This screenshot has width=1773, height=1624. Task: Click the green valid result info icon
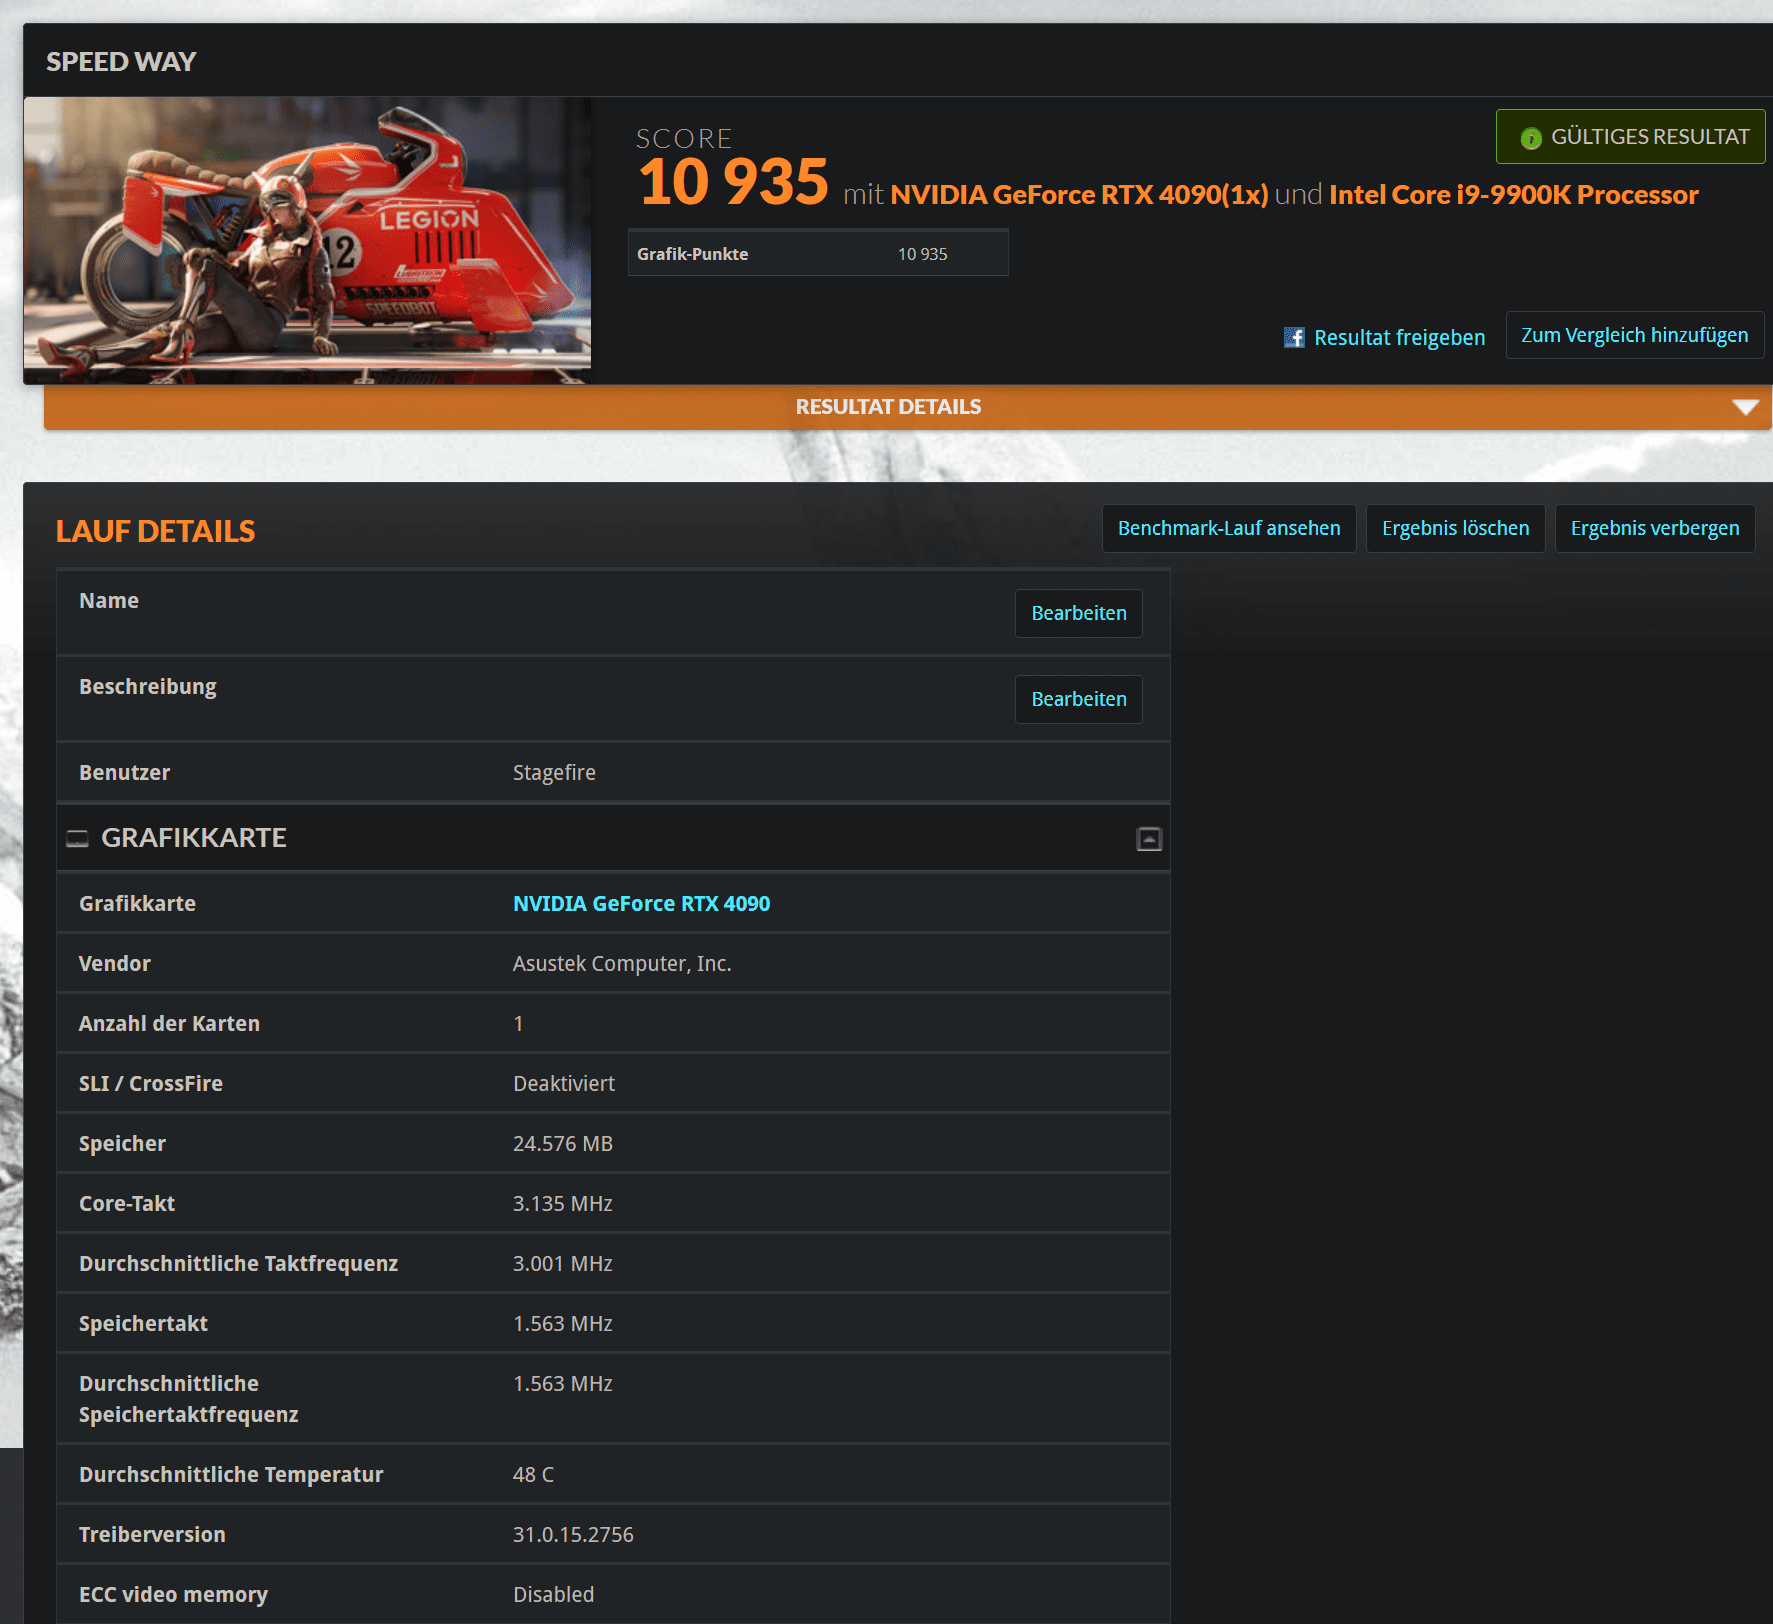pyautogui.click(x=1531, y=138)
